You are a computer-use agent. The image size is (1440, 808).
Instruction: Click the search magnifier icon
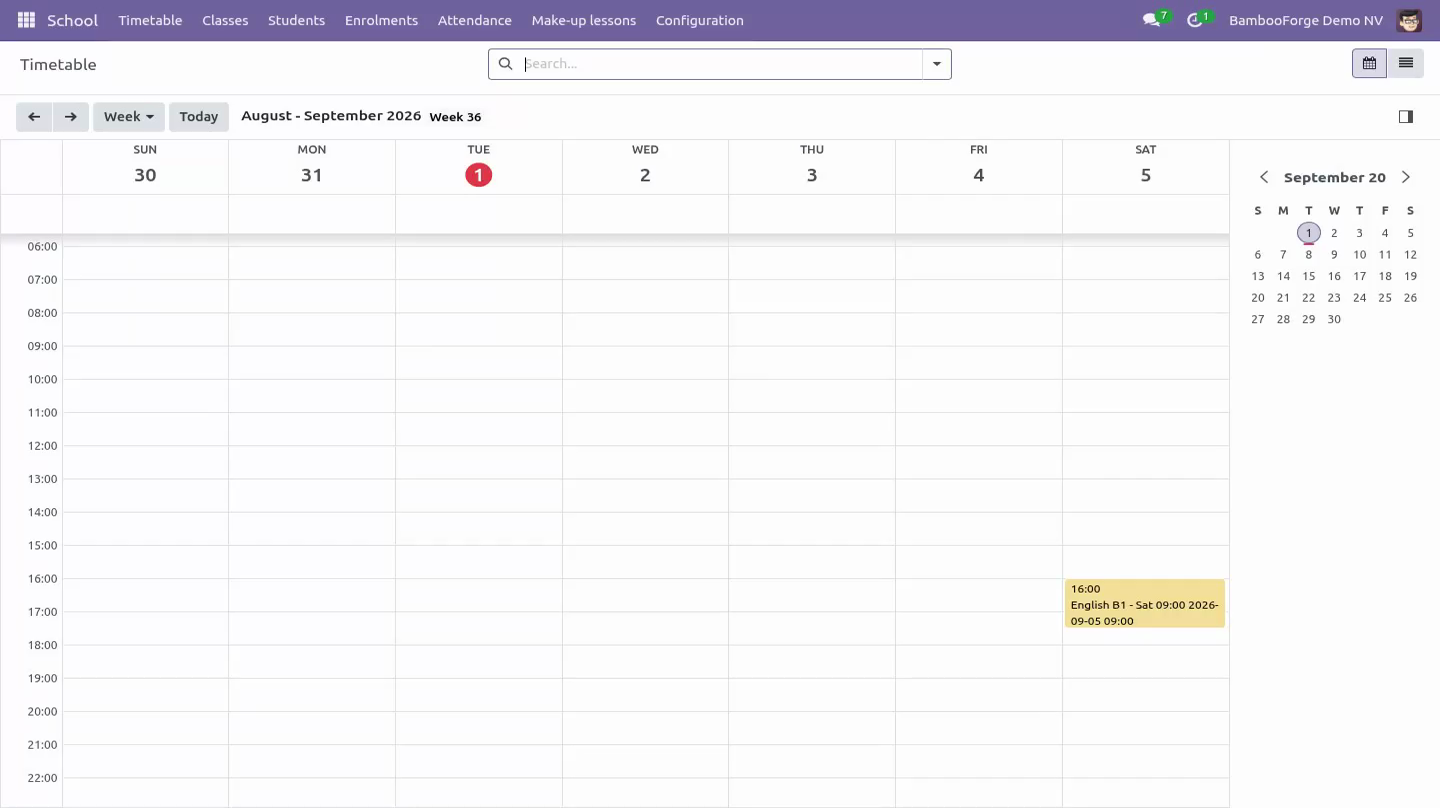(x=505, y=64)
